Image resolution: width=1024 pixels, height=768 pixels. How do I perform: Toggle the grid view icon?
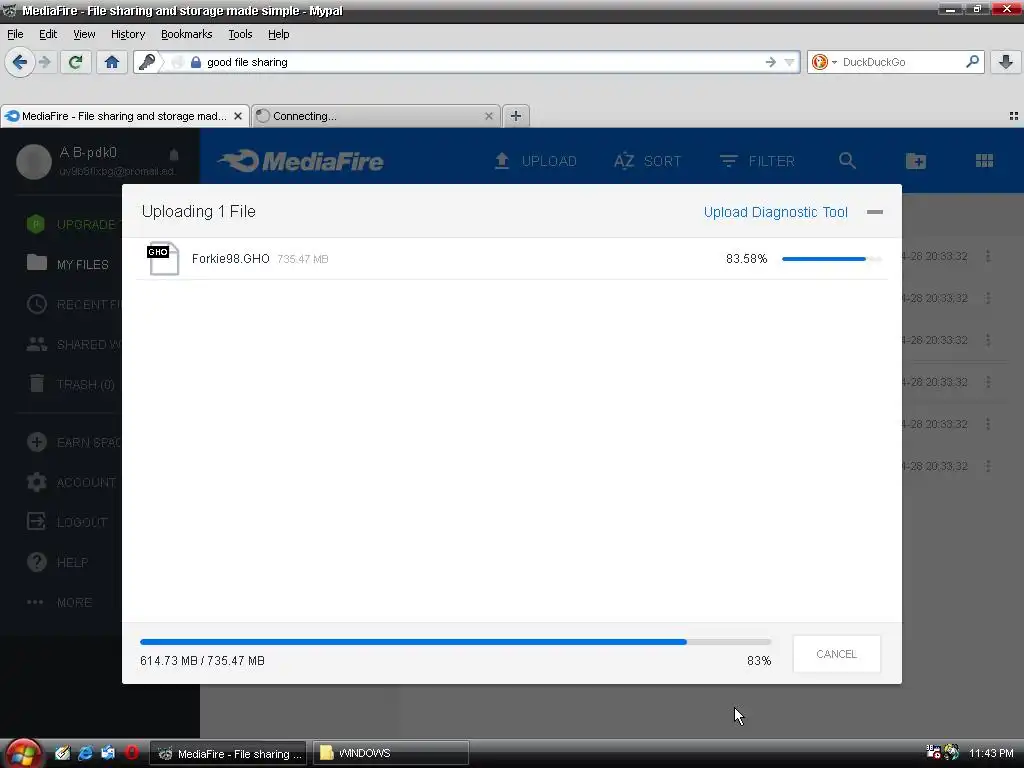click(x=984, y=161)
